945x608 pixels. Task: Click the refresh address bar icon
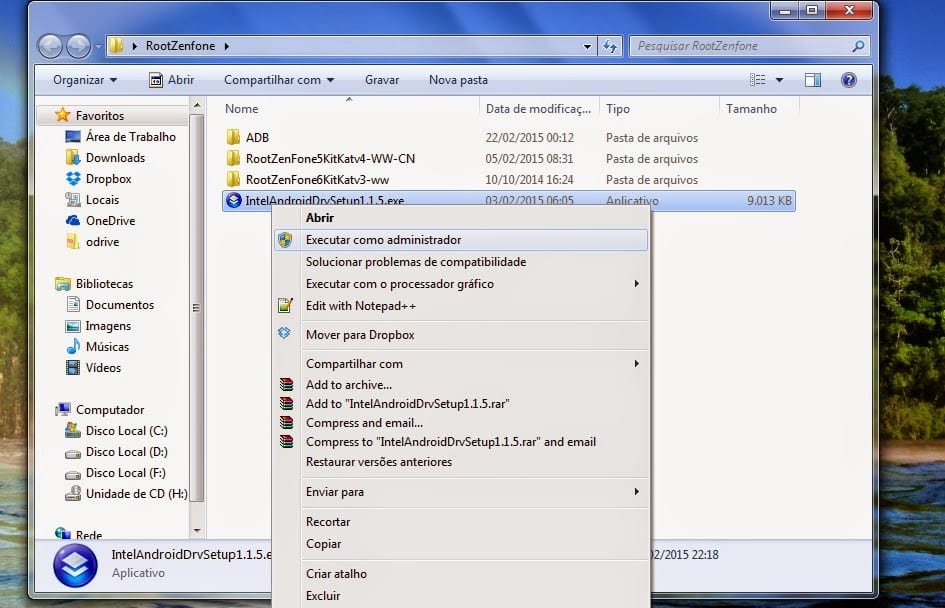point(610,46)
